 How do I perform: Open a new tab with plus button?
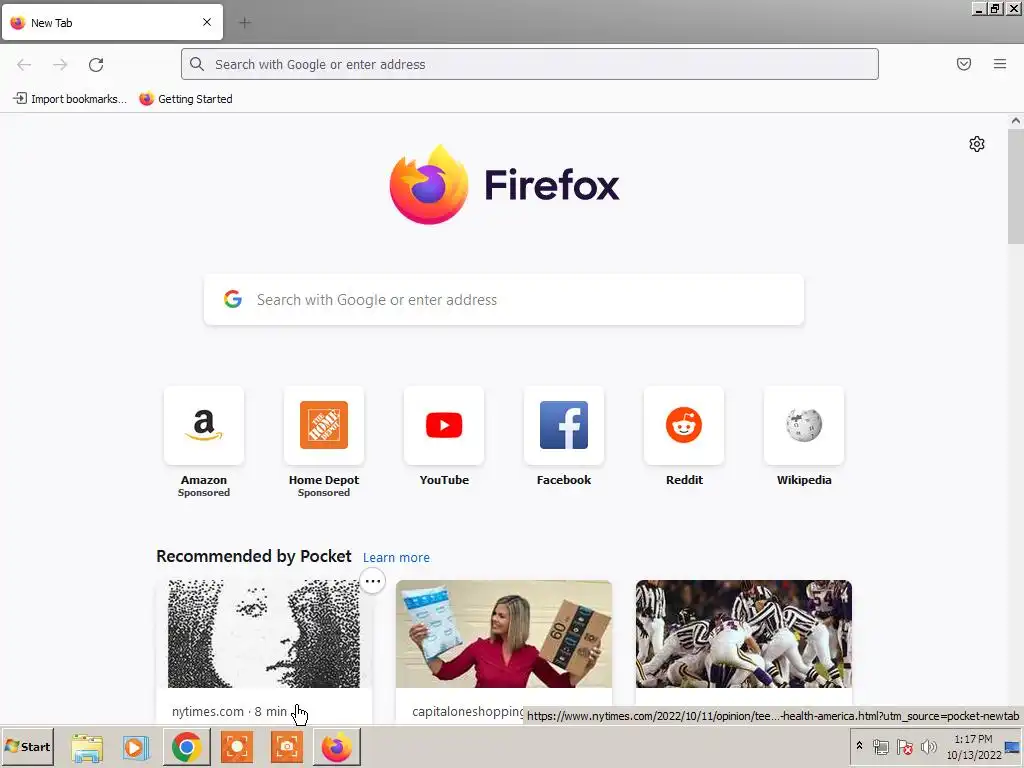(245, 23)
